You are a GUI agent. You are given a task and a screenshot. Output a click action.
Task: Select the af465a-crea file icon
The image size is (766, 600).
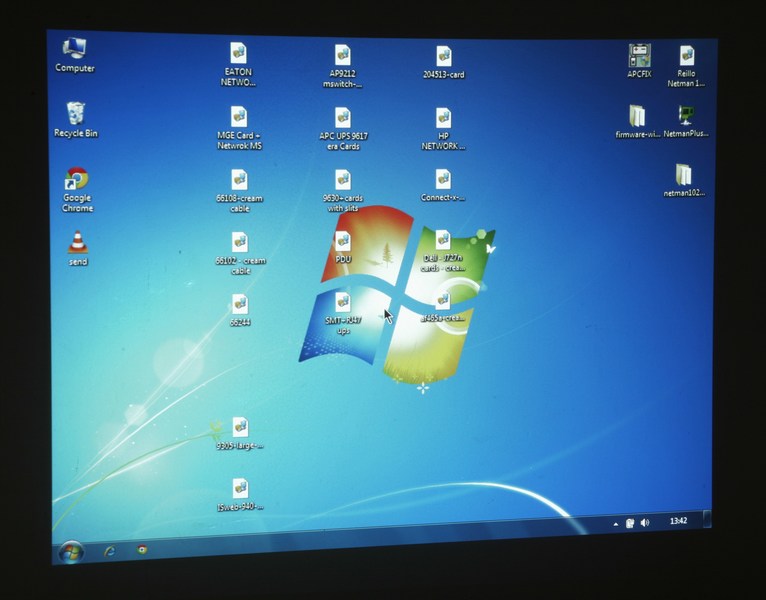coord(443,307)
